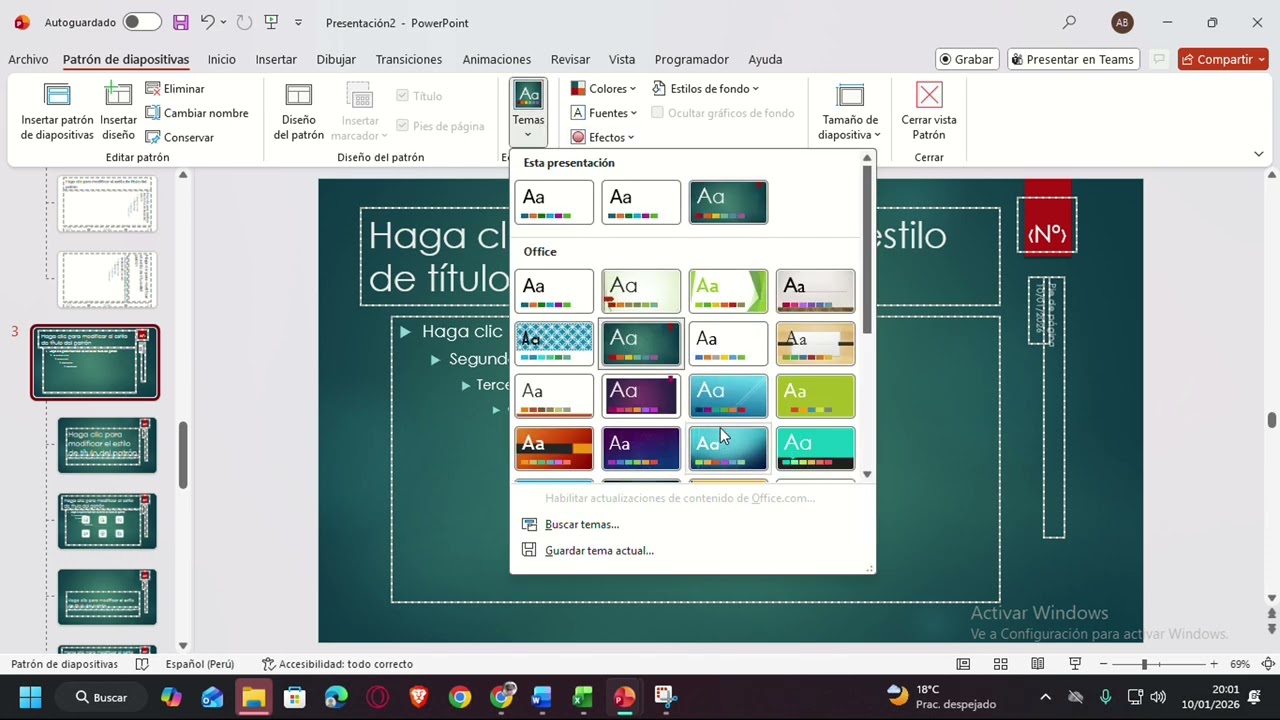Click the zoom slider in status bar
This screenshot has height=720, width=1280.
pyautogui.click(x=1160, y=664)
